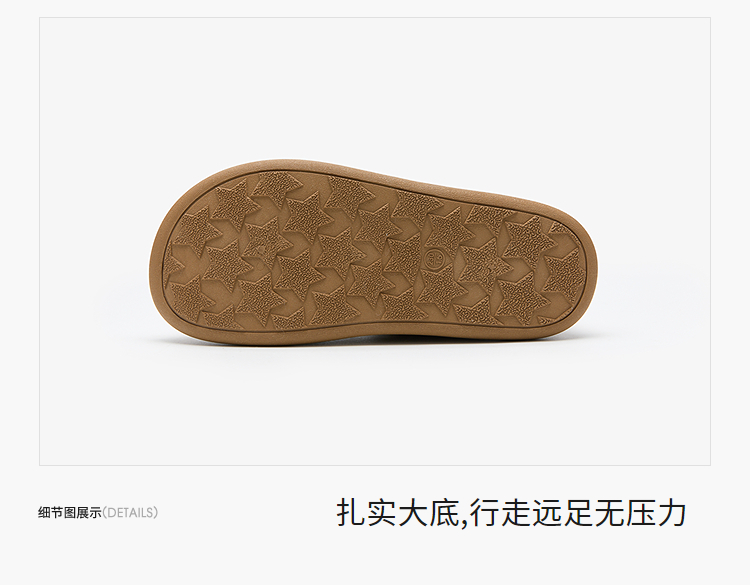Click the (DETAILS) gray text

(130, 513)
